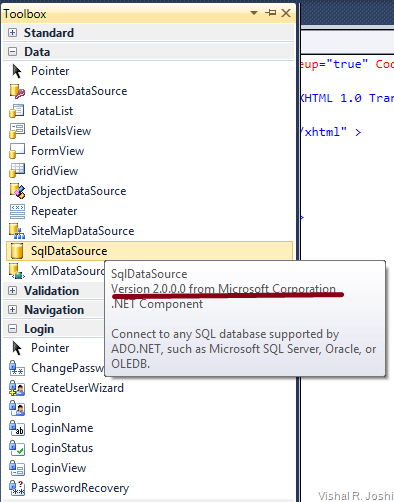Click the LoginView control icon
The image size is (394, 502).
tap(17, 468)
